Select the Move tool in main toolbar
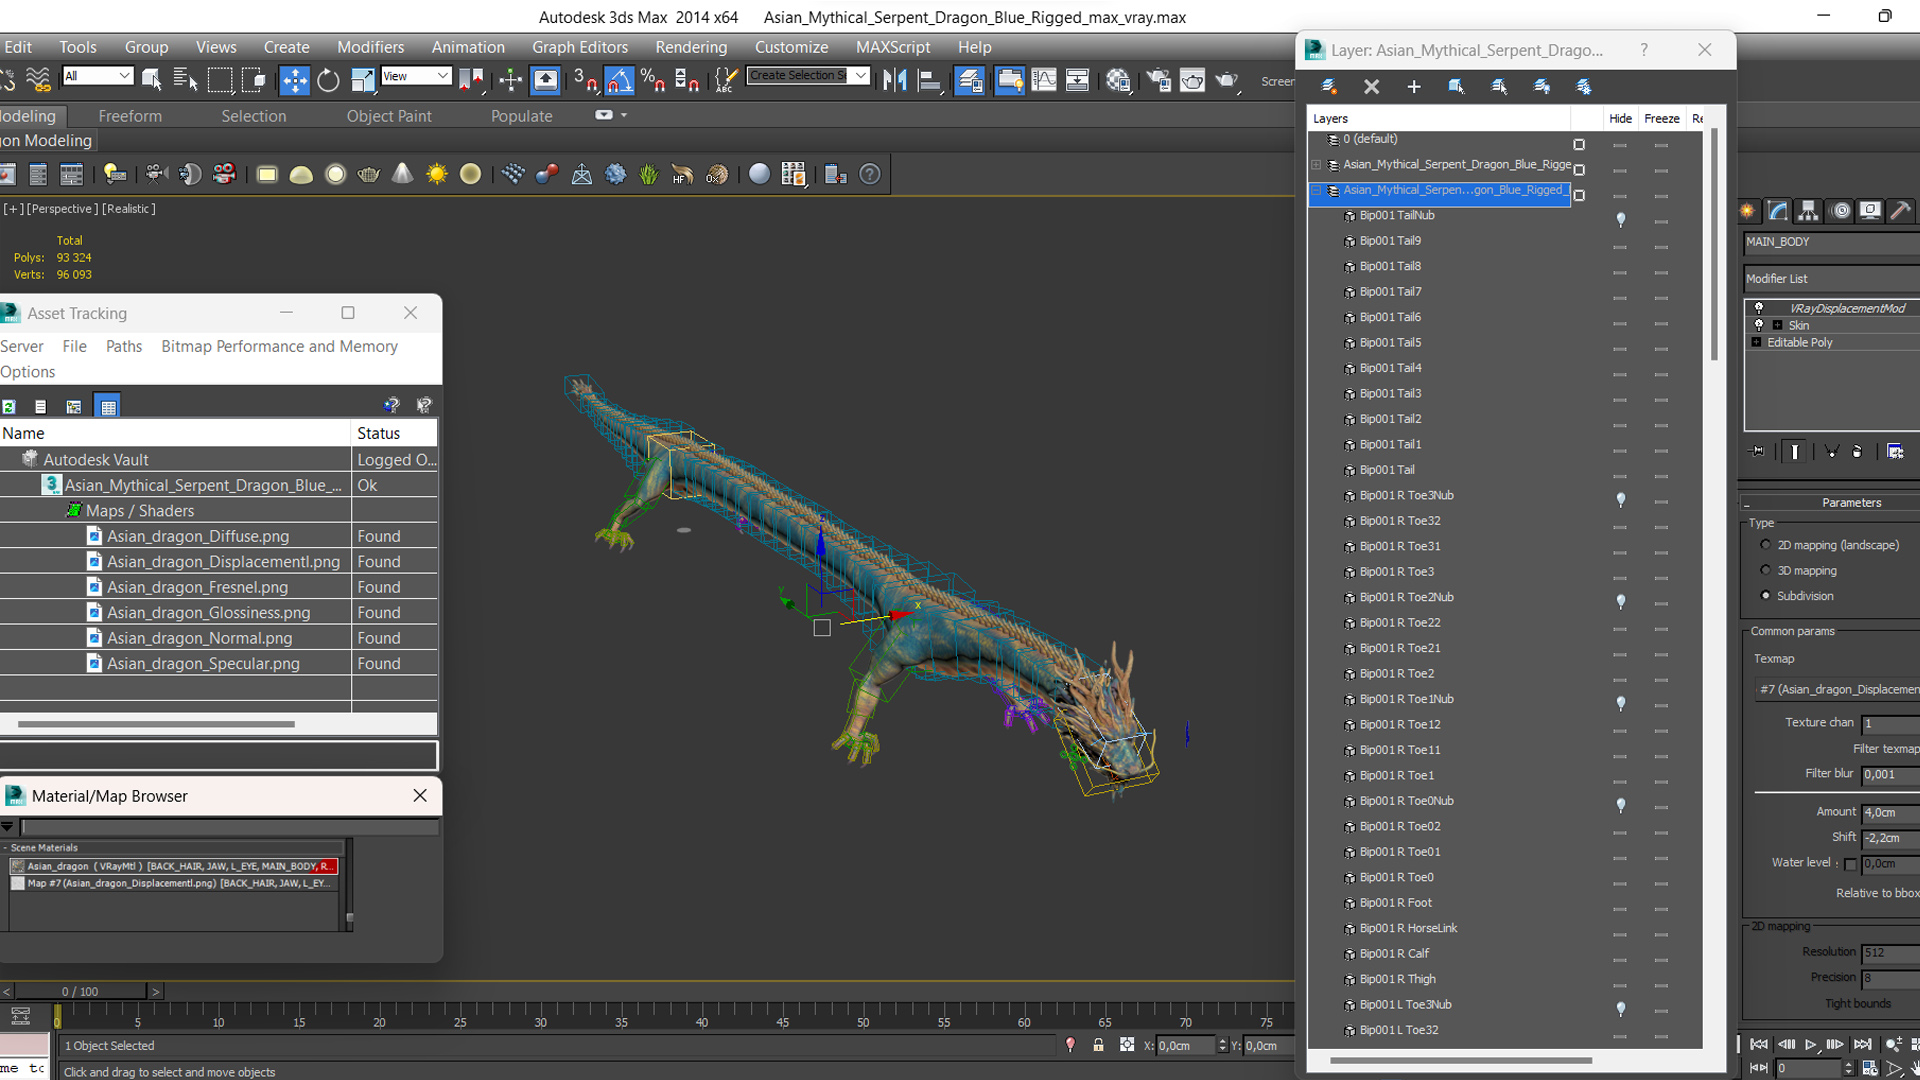Image resolution: width=1920 pixels, height=1080 pixels. (x=294, y=80)
